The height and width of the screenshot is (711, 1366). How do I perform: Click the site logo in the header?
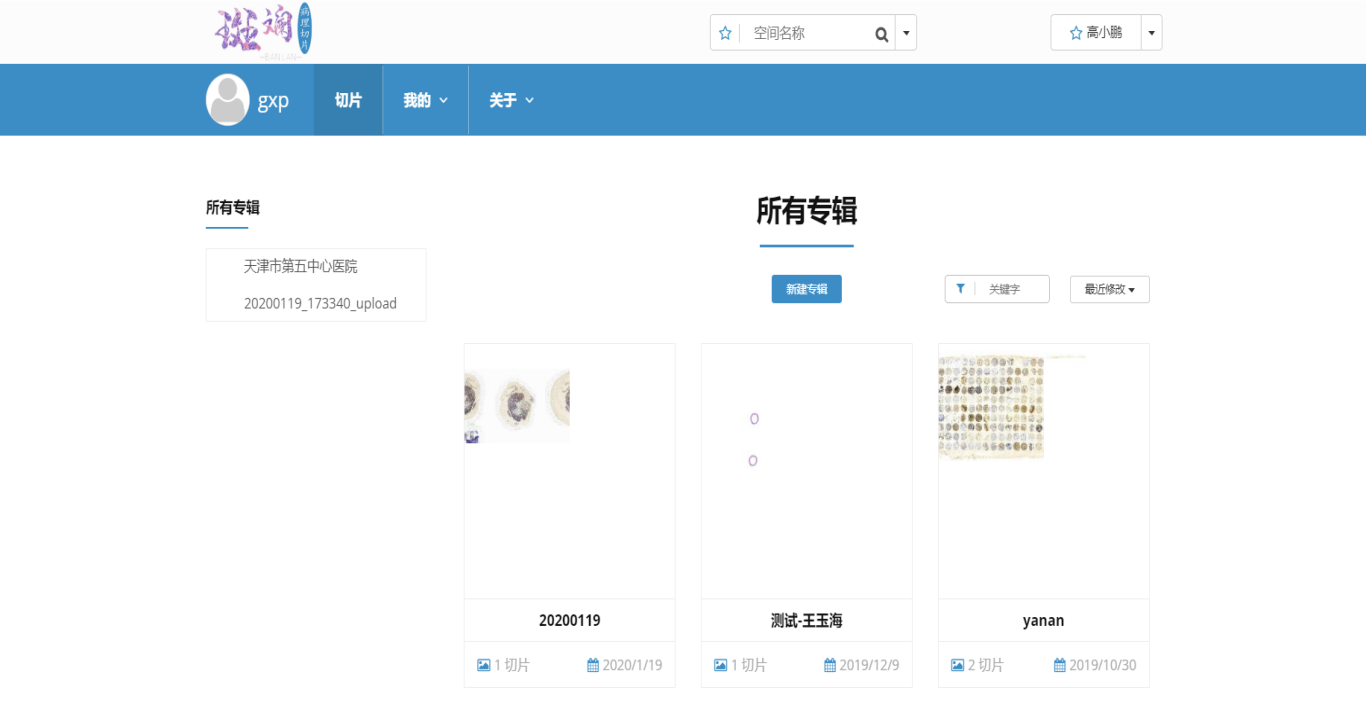point(264,31)
